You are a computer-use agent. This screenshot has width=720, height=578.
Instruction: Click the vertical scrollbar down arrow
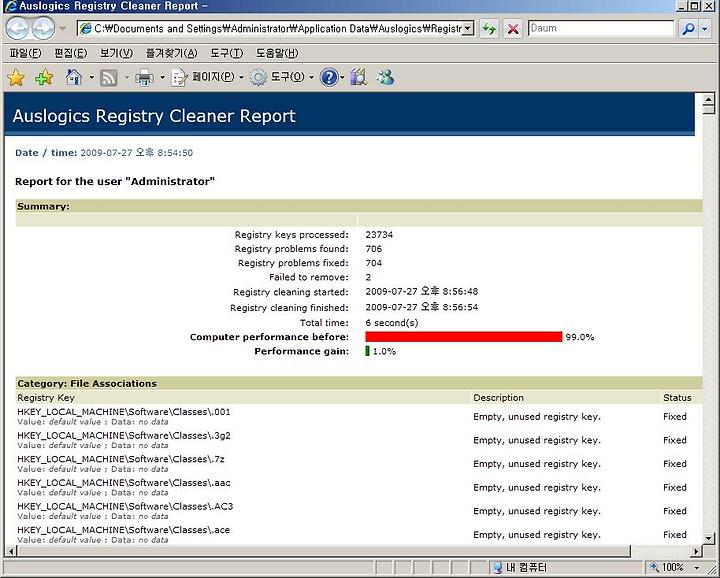709,538
